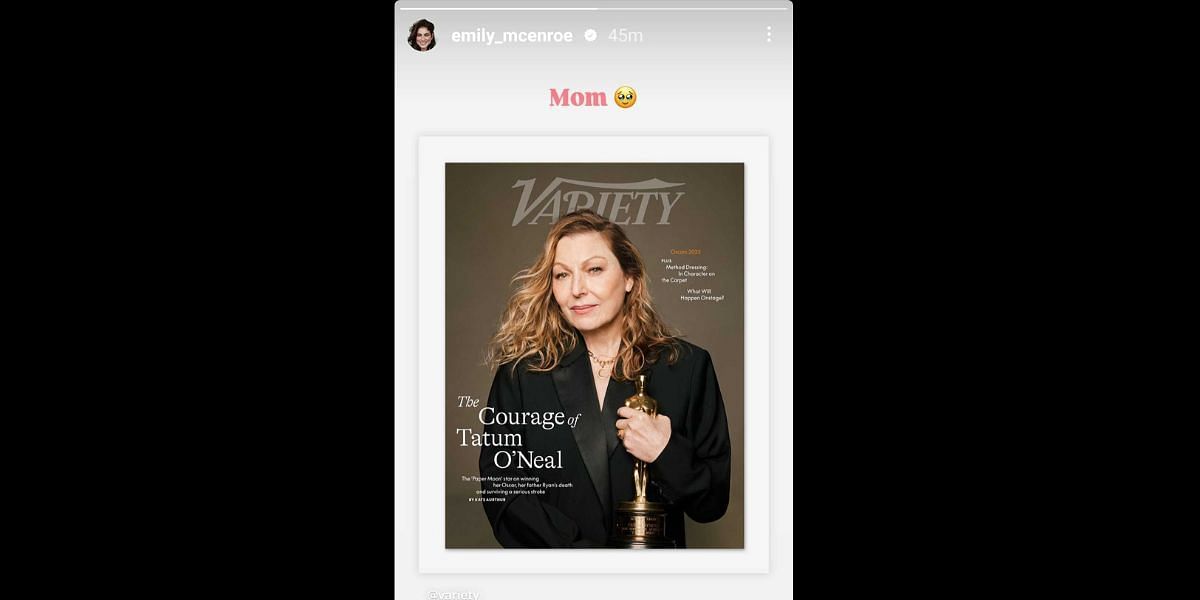Click the gold chain necklace on the cover
Viewport: 1200px width, 600px height.
click(603, 360)
